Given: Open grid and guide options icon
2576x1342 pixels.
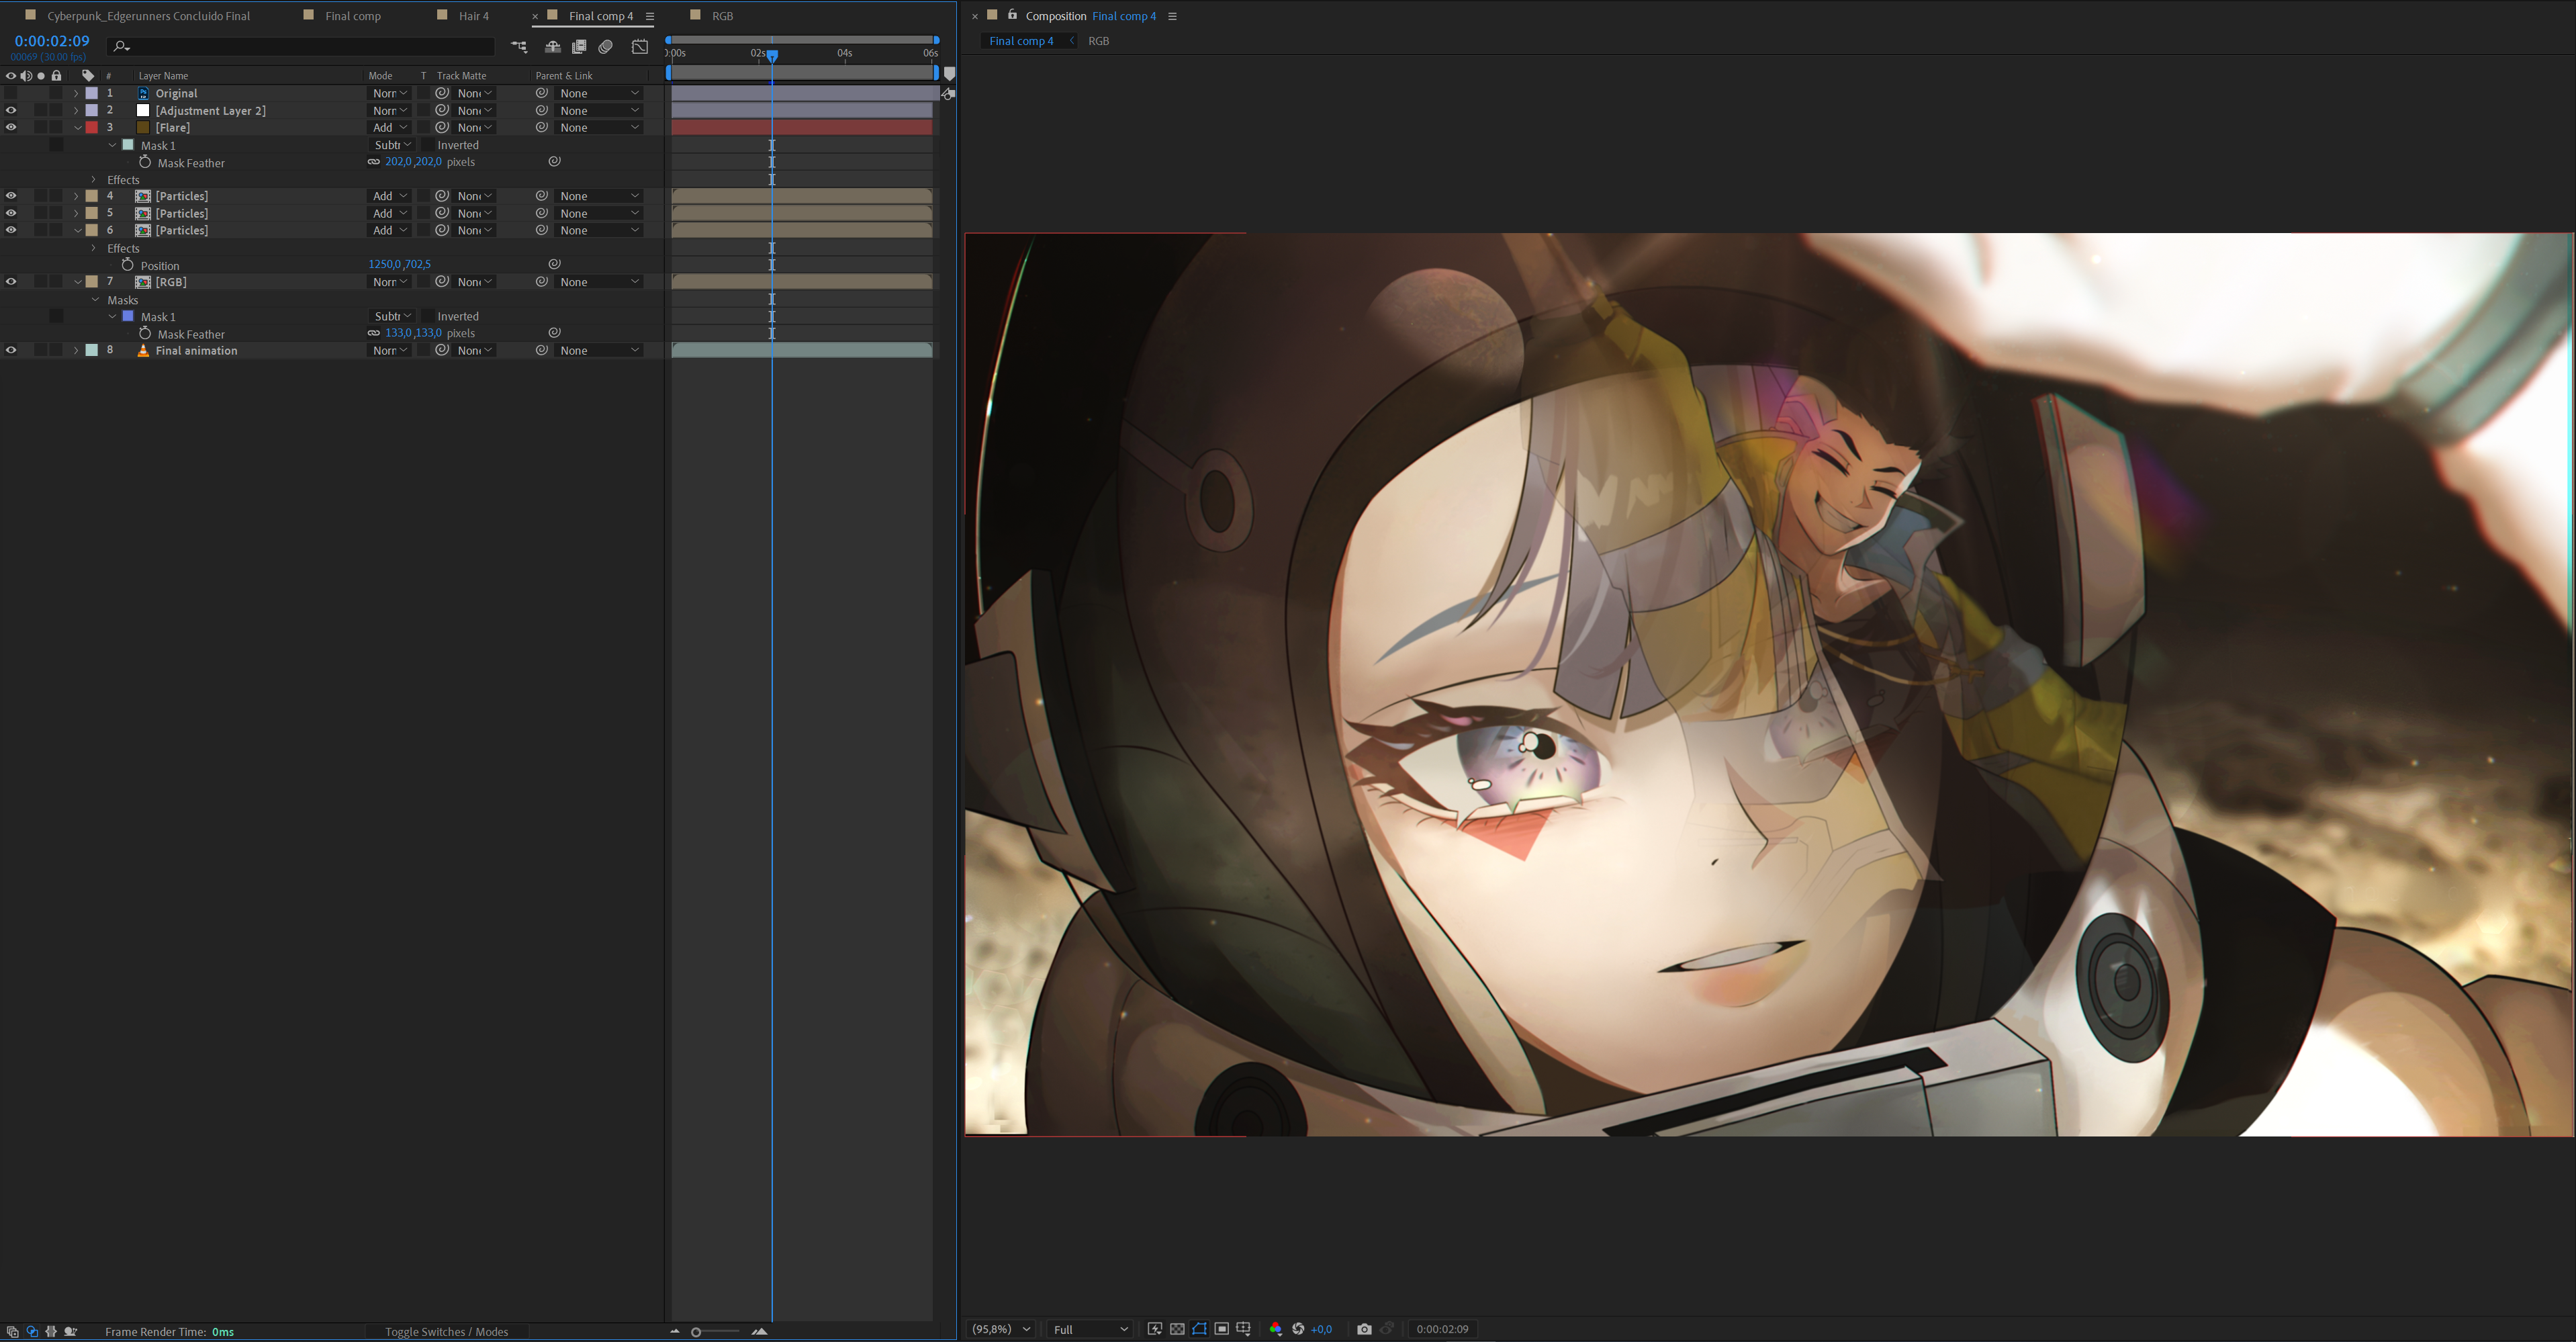Looking at the screenshot, I should 1244,1329.
